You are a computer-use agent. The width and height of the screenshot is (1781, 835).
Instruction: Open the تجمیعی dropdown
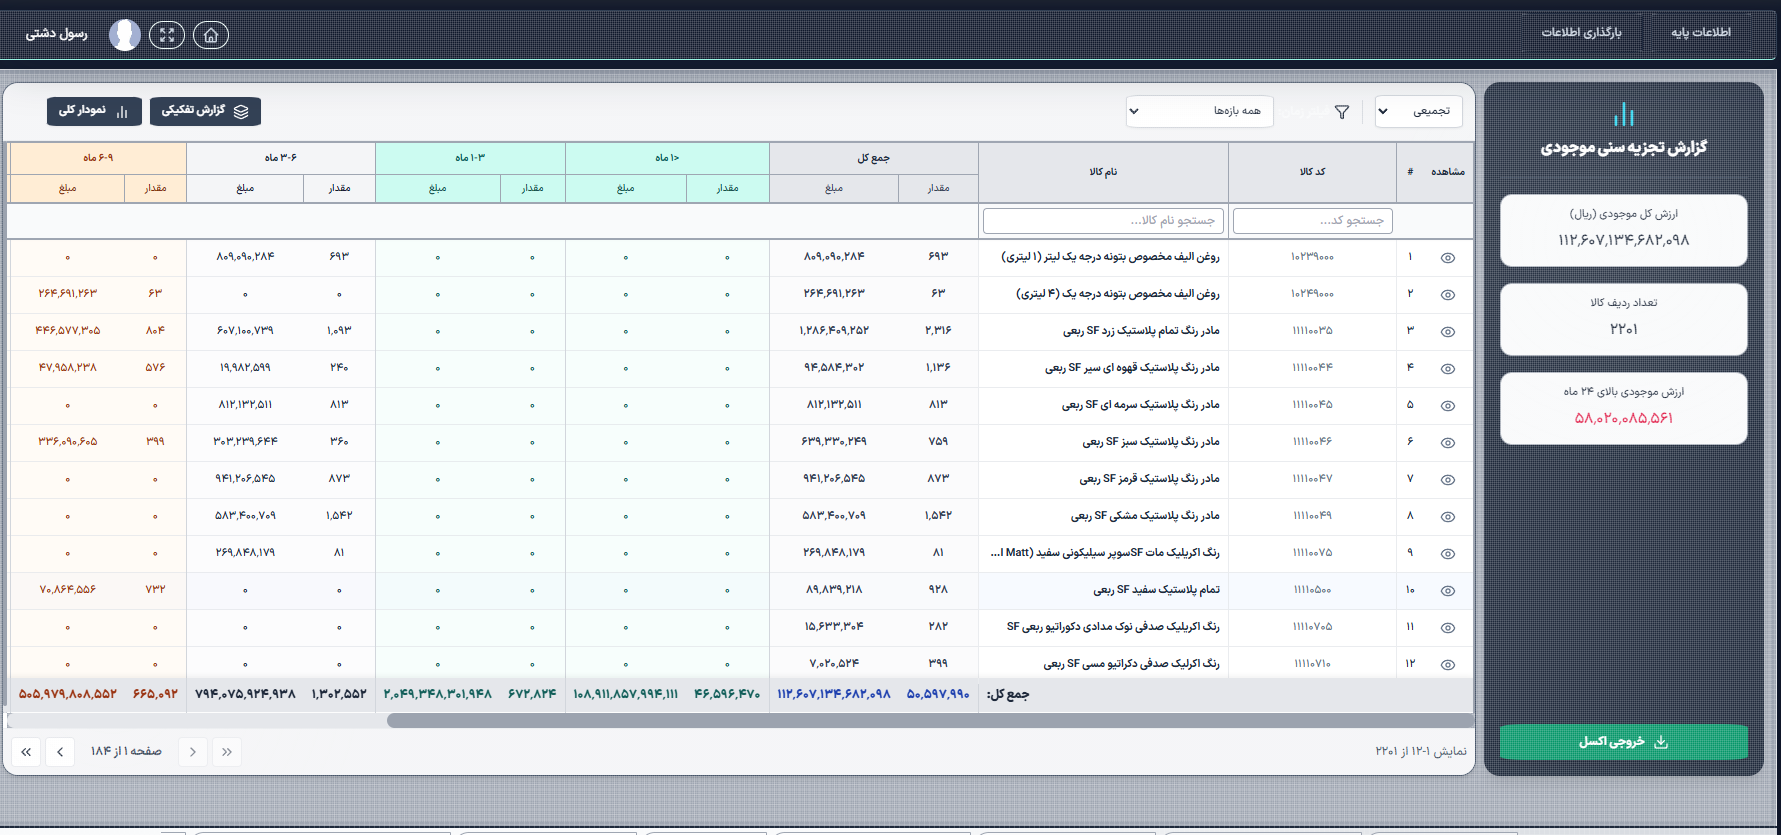(x=1419, y=111)
